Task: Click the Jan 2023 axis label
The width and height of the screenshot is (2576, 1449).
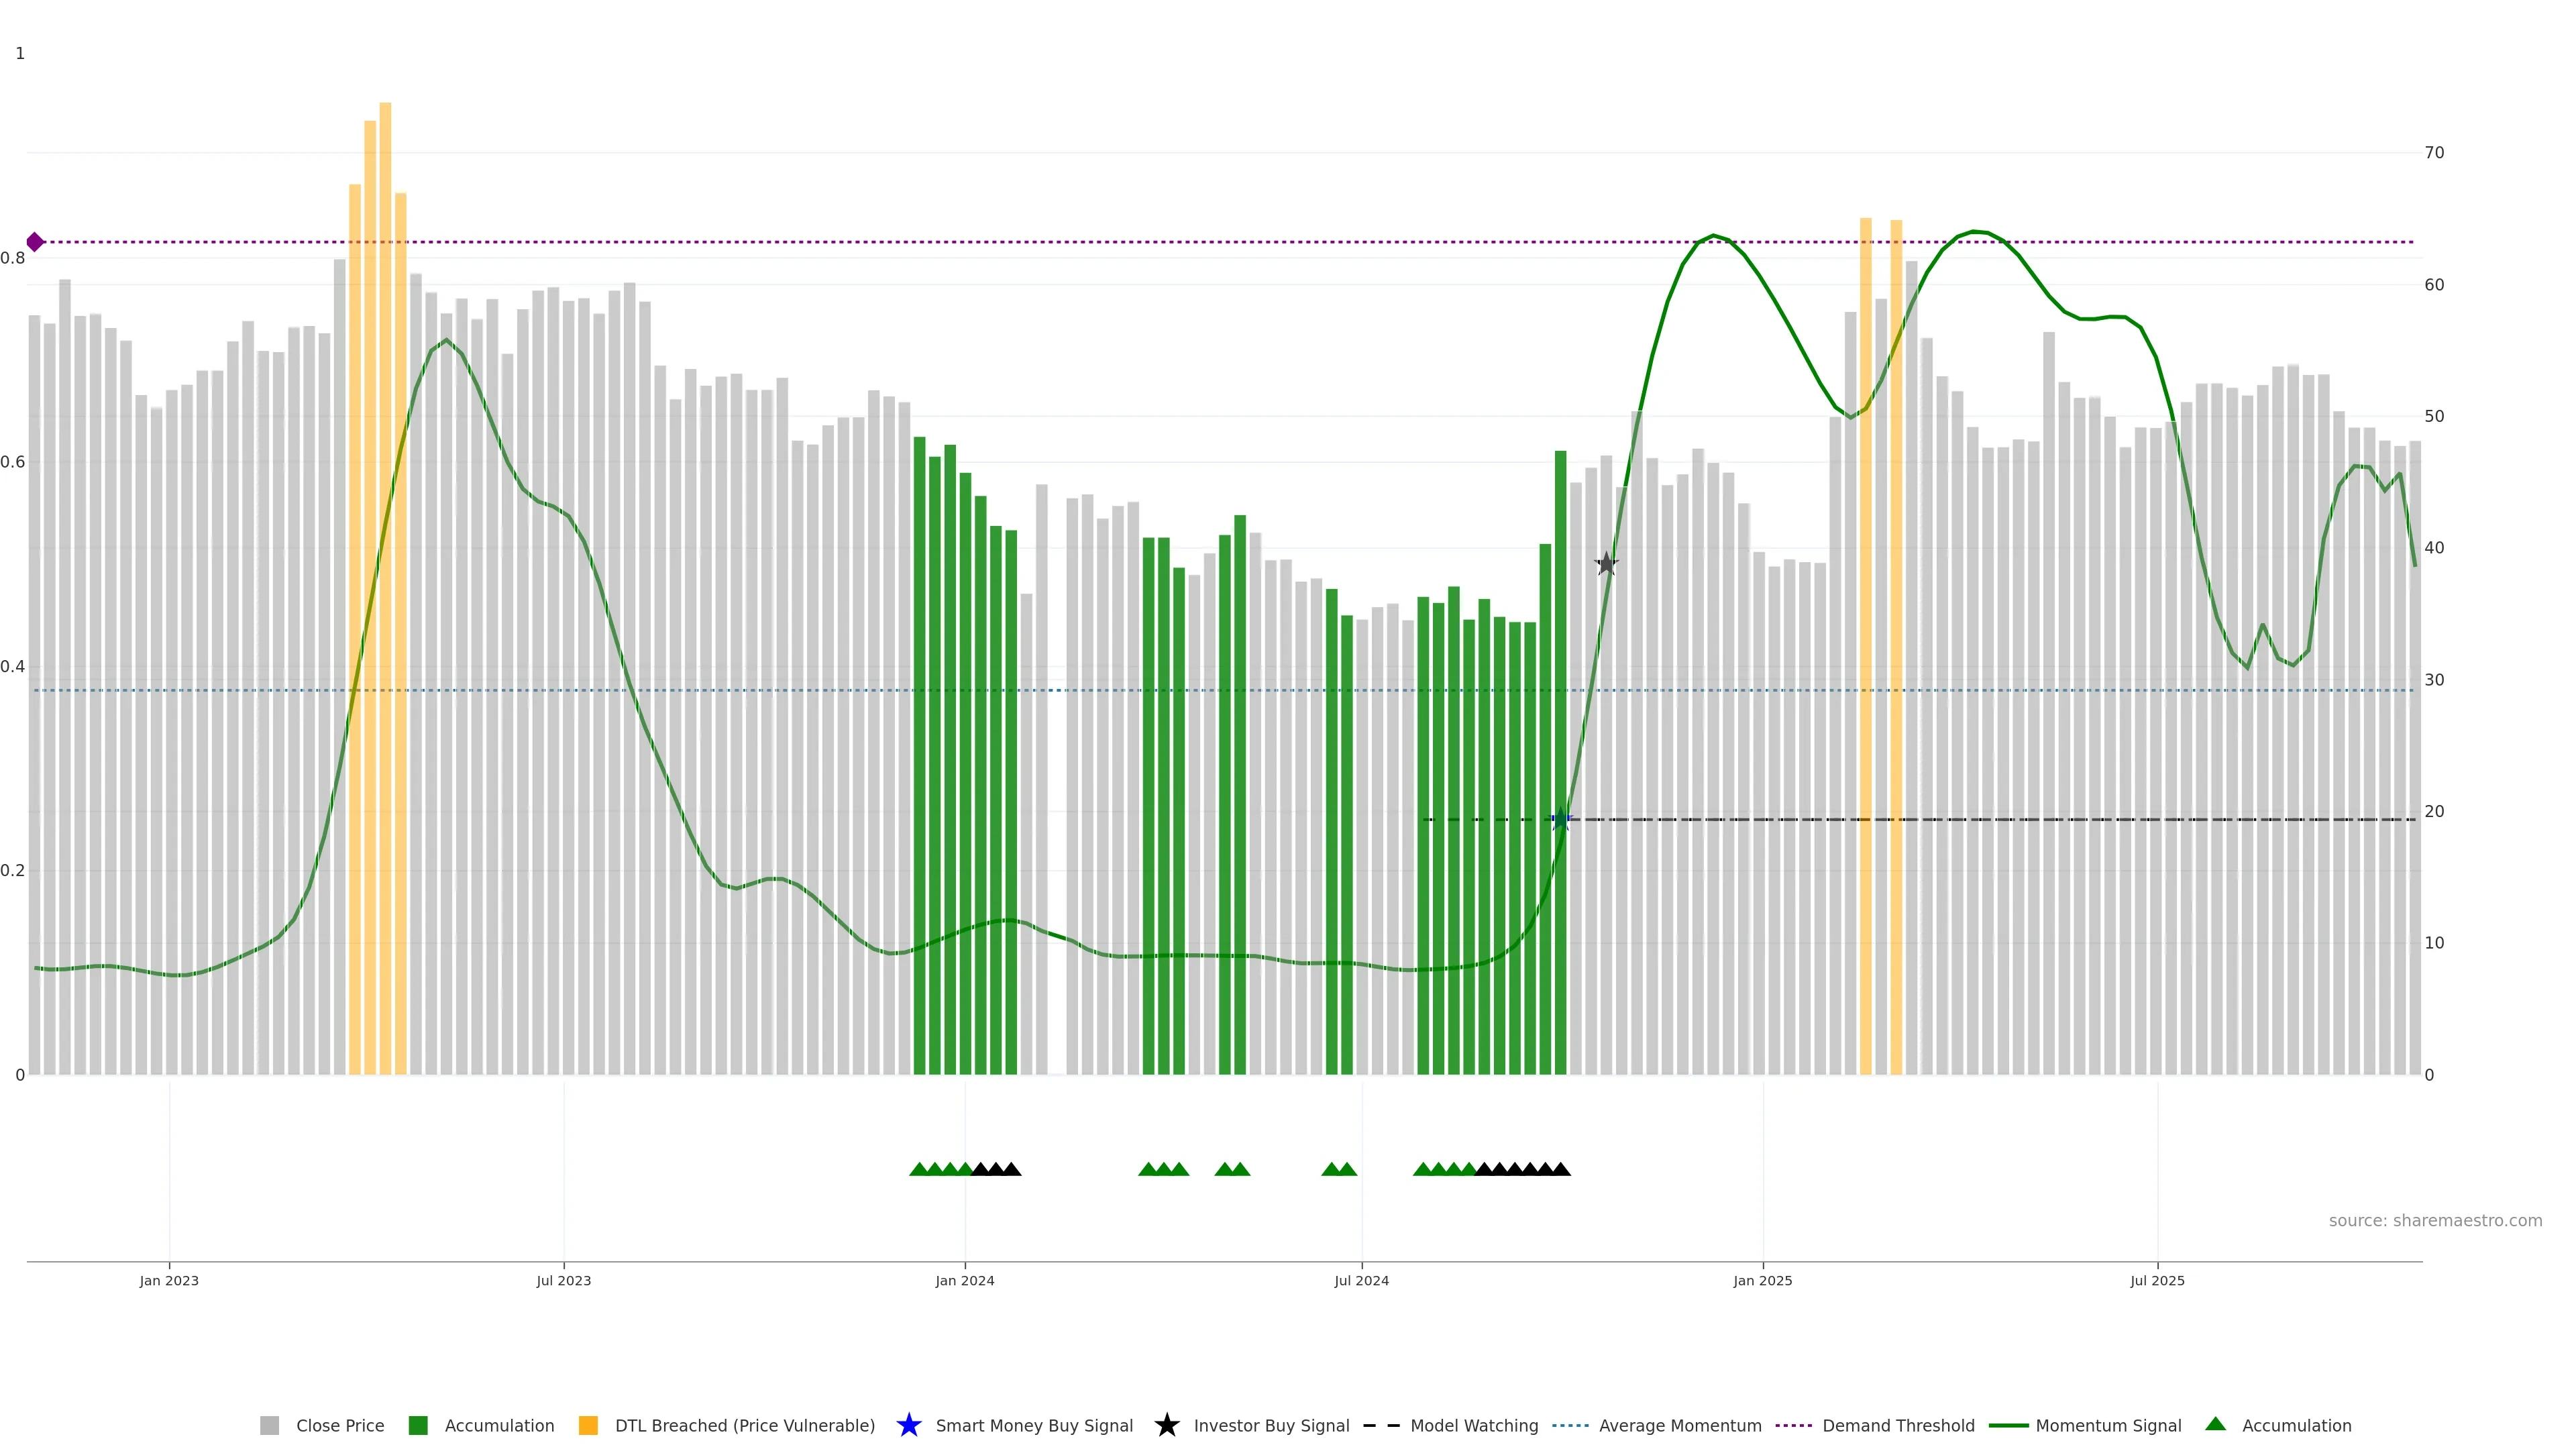Action: pos(169,1281)
